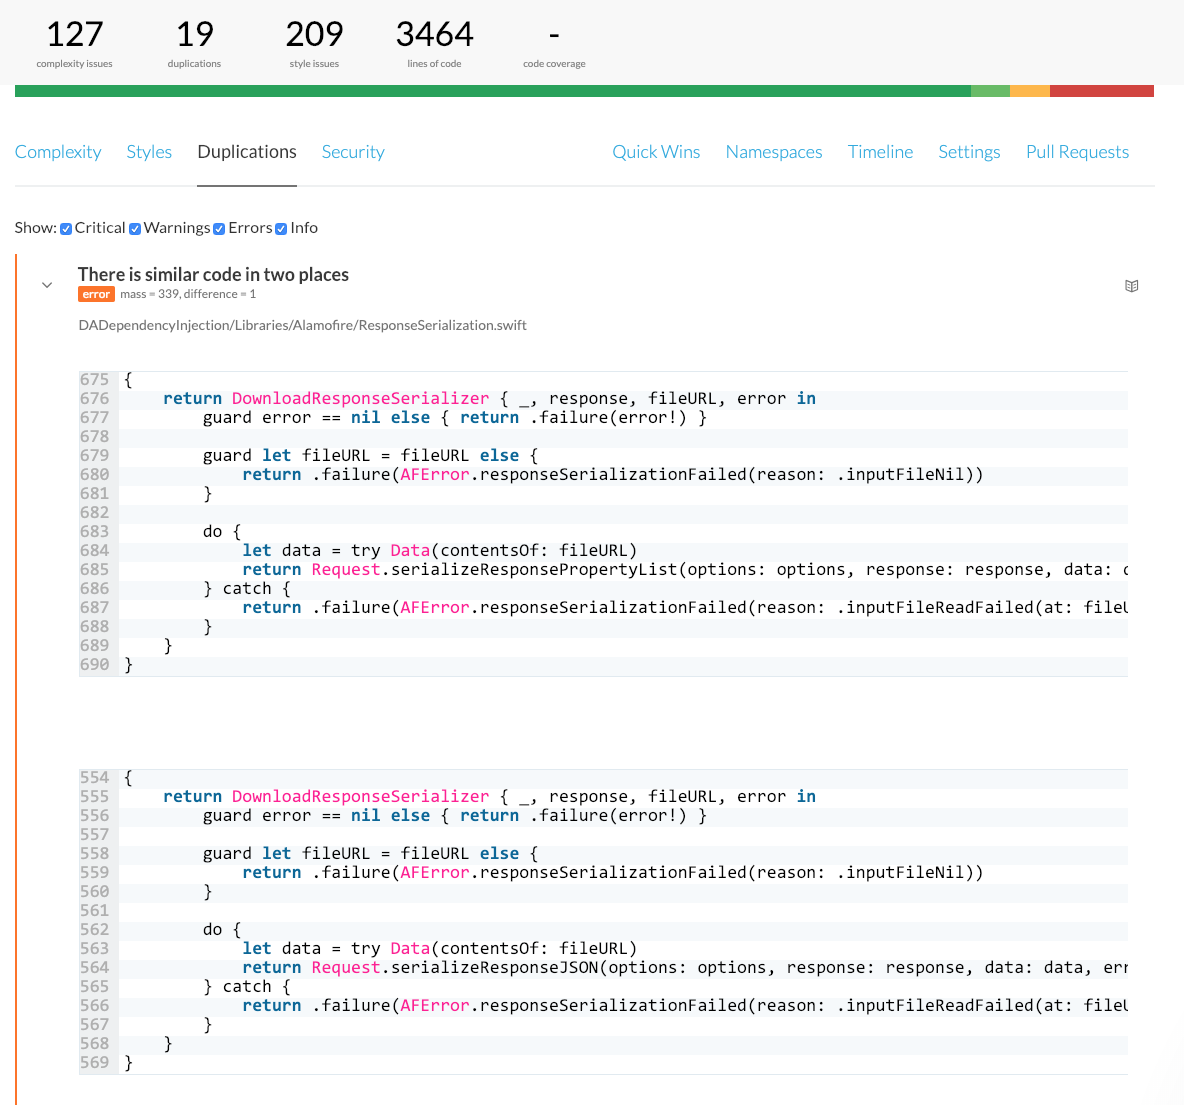
Task: Open the Quick Wins link
Action: (656, 152)
